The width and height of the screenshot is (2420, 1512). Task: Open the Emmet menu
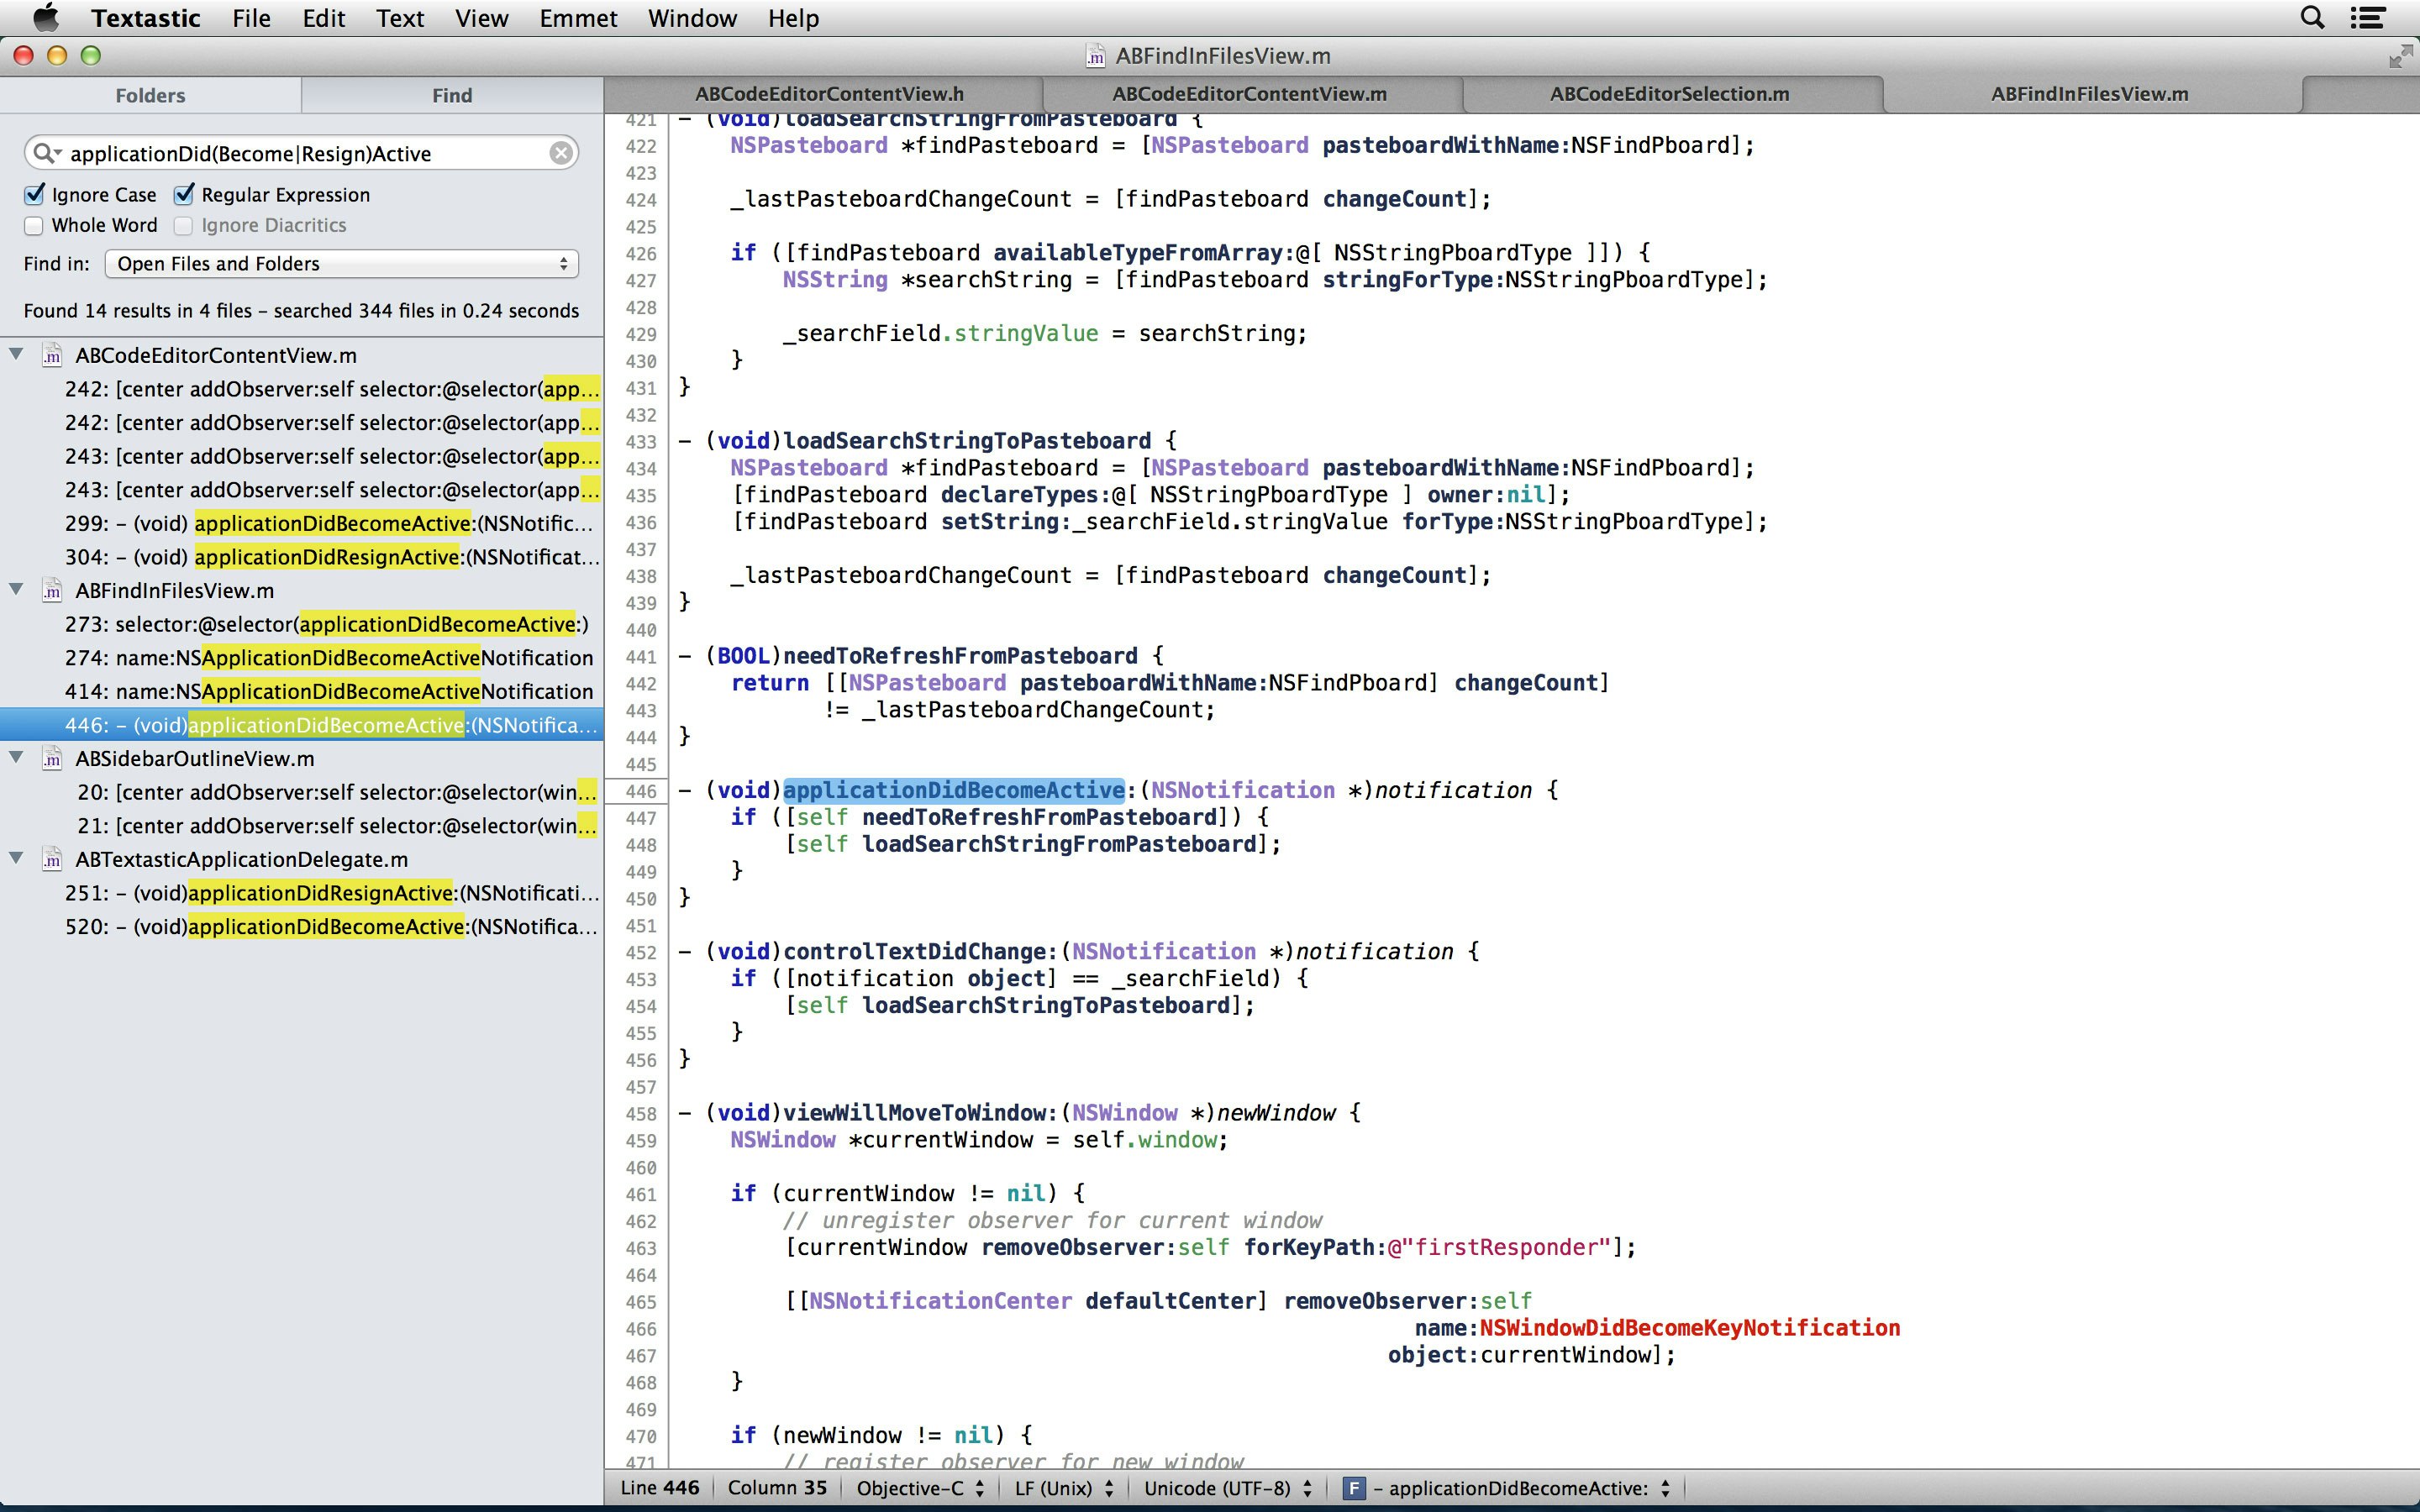(578, 18)
